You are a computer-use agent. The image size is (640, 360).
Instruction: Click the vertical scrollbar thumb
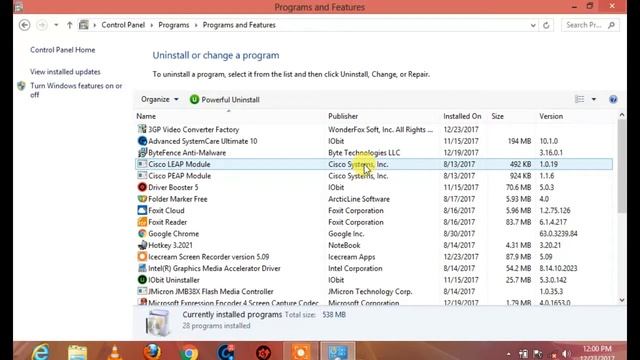tap(622, 166)
